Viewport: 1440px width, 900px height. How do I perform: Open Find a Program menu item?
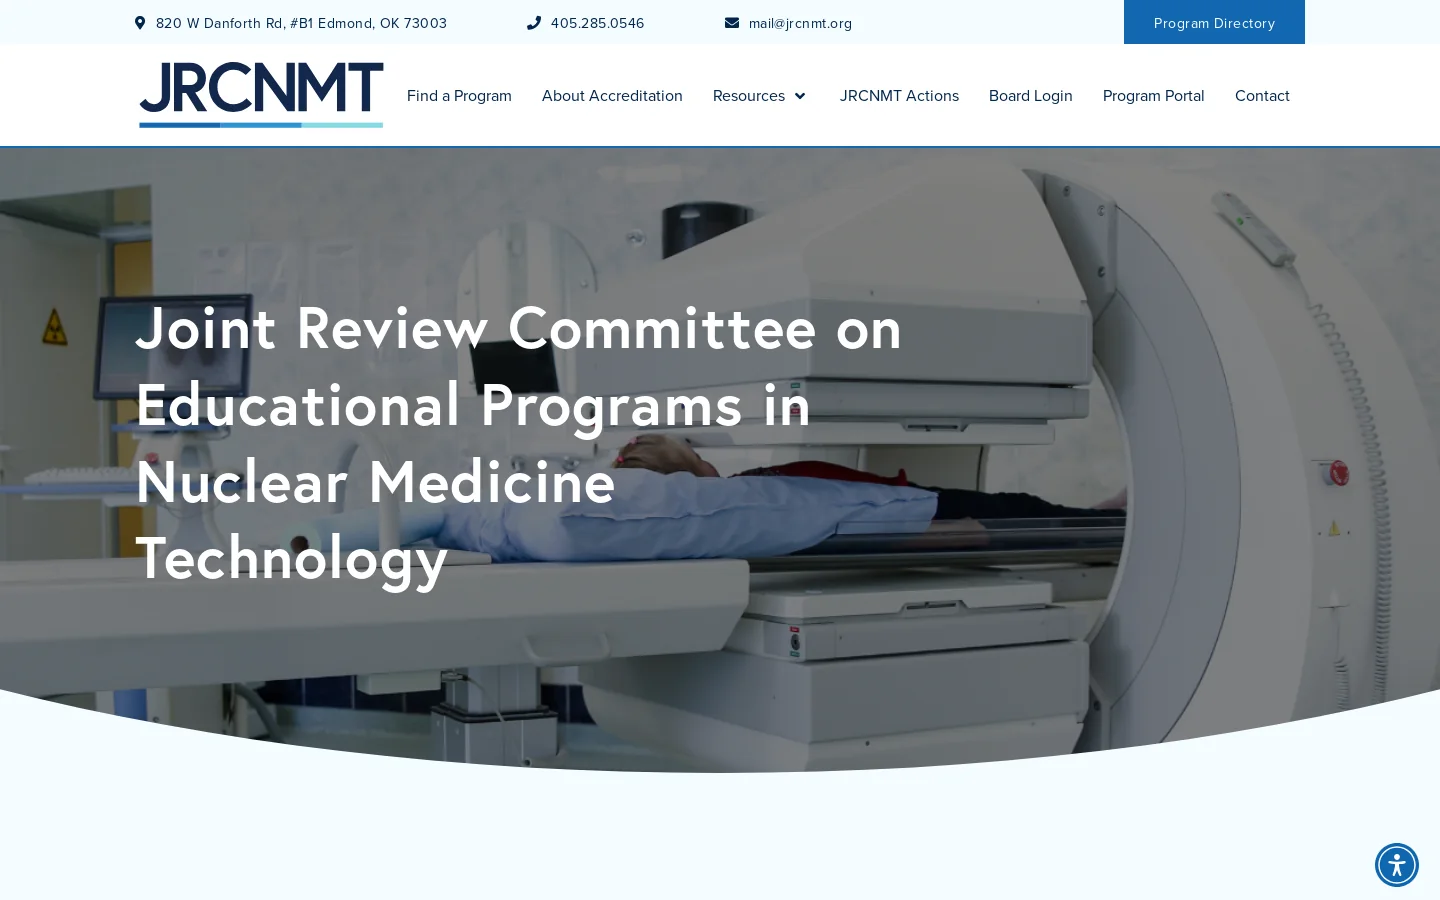[459, 96]
